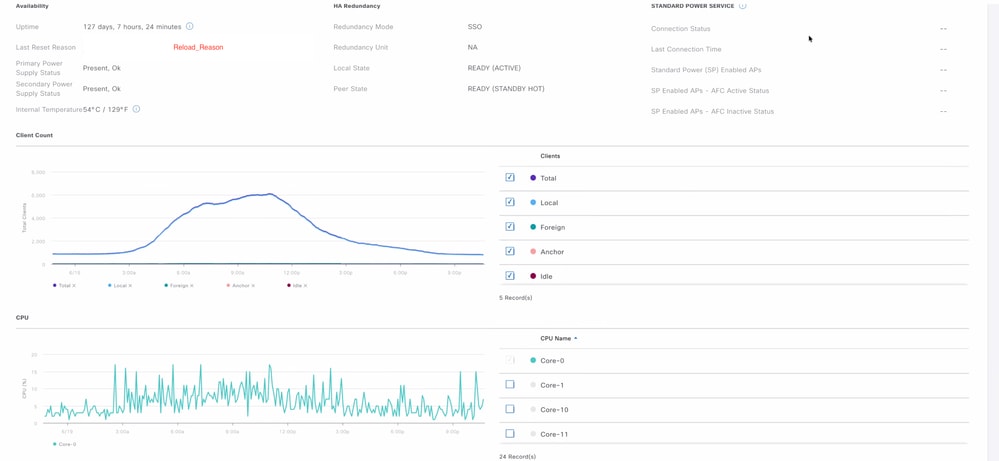
Task: Click the info icon next to Internal Temperature
Action: pyautogui.click(x=136, y=109)
